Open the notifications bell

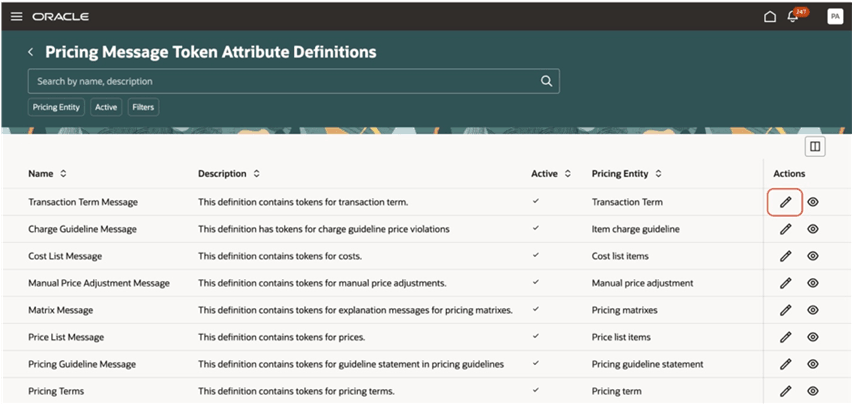coord(793,17)
